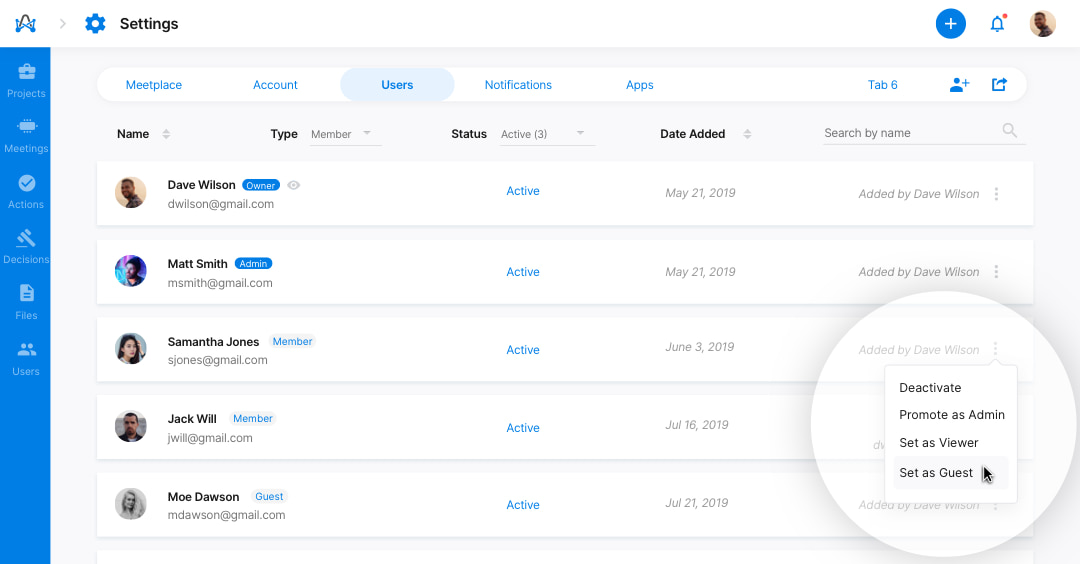Viewport: 1080px width, 564px height.
Task: Choose Set as Guest menu item
Action: coord(951,472)
